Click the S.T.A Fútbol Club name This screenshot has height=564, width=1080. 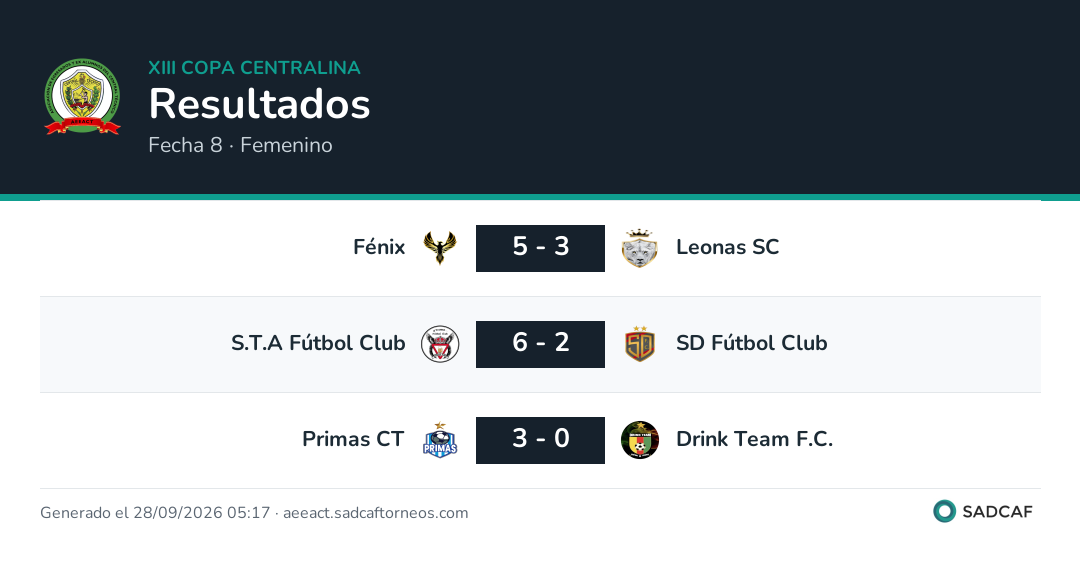318,342
